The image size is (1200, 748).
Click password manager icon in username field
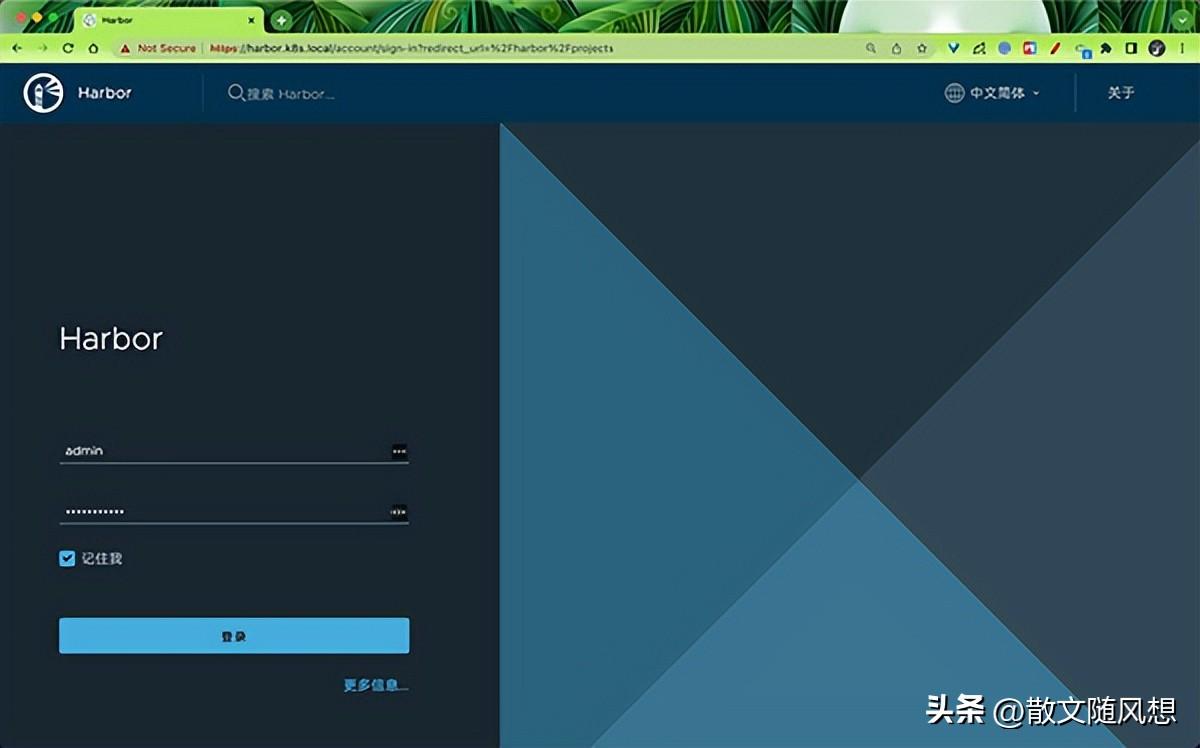(399, 452)
